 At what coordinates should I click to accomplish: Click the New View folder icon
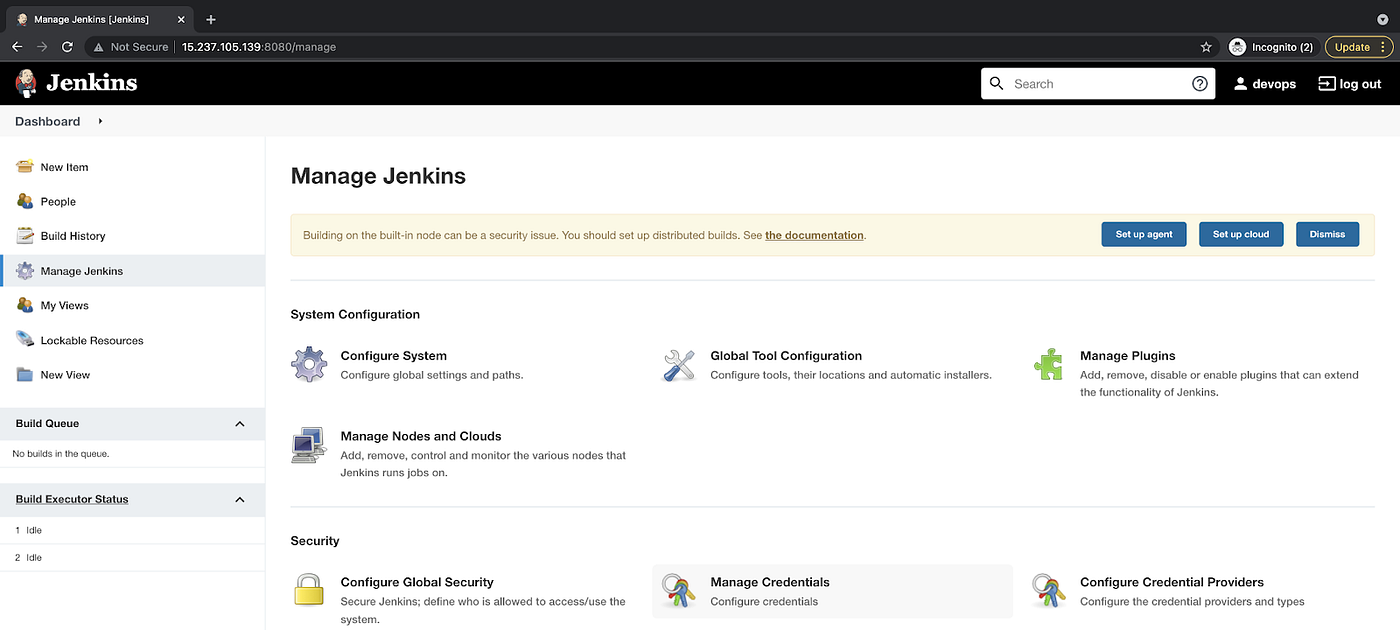tap(25, 375)
